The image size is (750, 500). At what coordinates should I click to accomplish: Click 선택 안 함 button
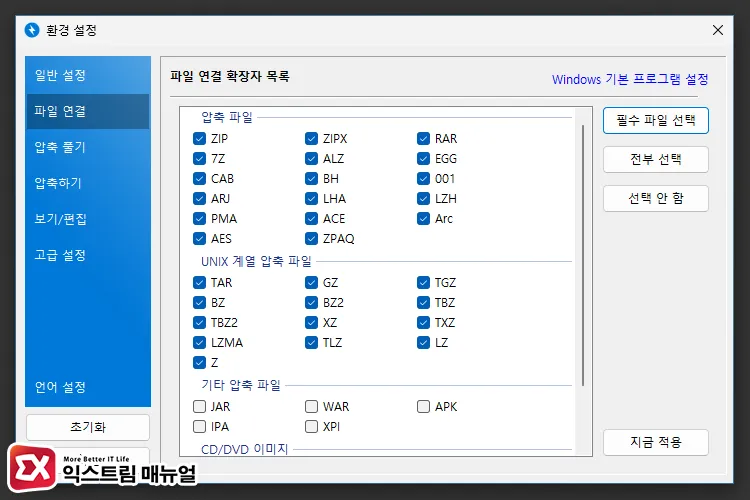655,198
